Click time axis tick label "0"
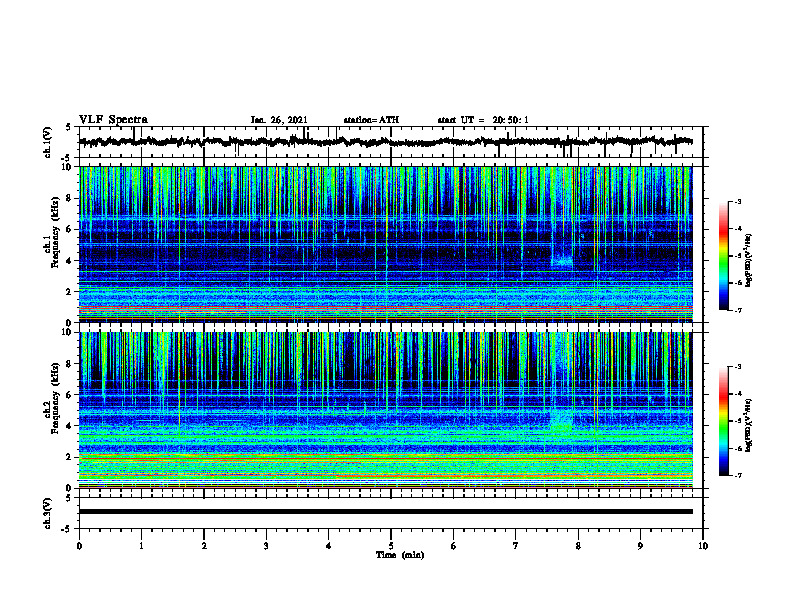 pos(79,546)
